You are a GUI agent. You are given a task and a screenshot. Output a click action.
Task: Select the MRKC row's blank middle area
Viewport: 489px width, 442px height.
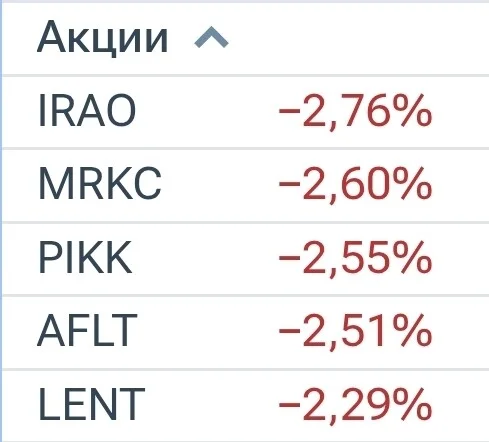click(x=220, y=185)
